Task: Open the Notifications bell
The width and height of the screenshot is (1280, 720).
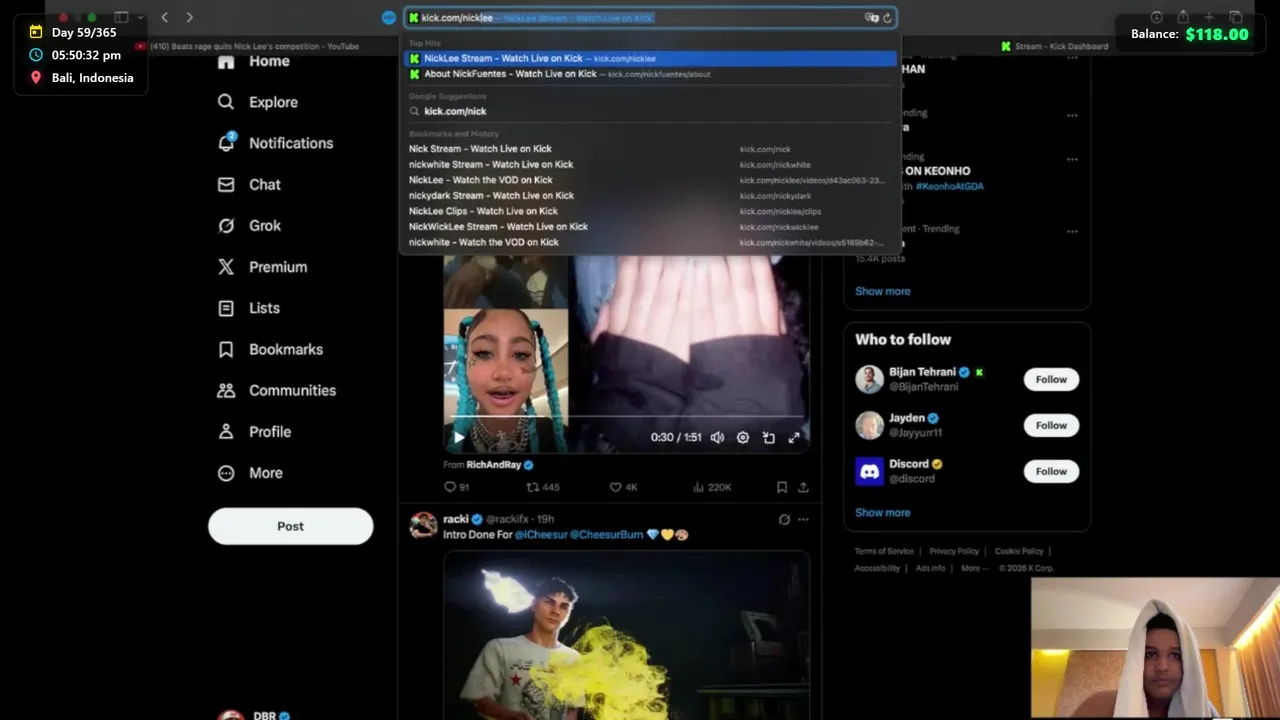Action: point(226,143)
